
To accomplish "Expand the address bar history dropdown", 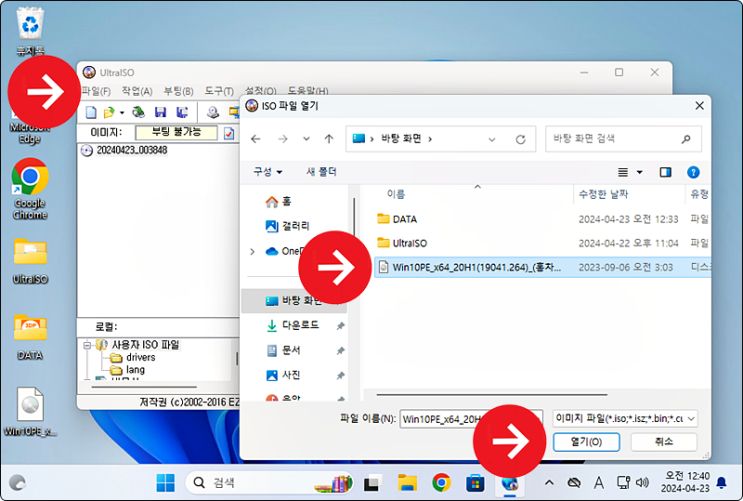I will point(492,139).
